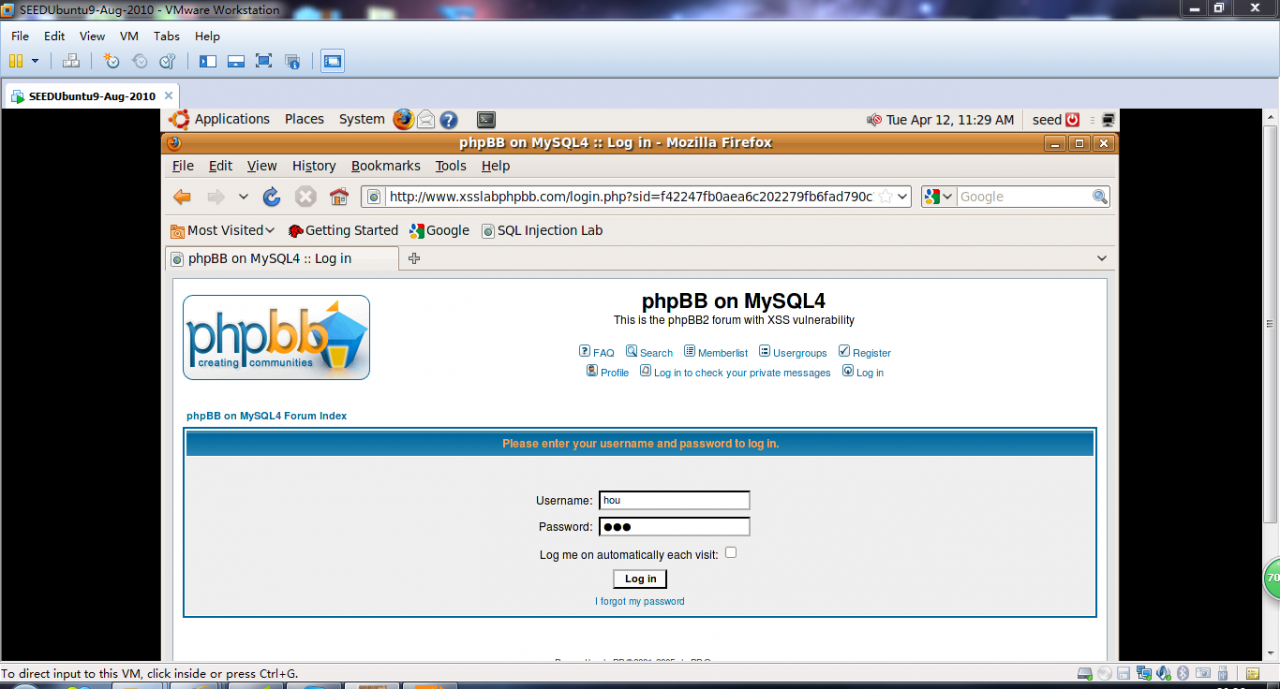Viewport: 1280px width, 689px height.
Task: Toggle the thumbnail bar view icon
Action: click(x=236, y=61)
